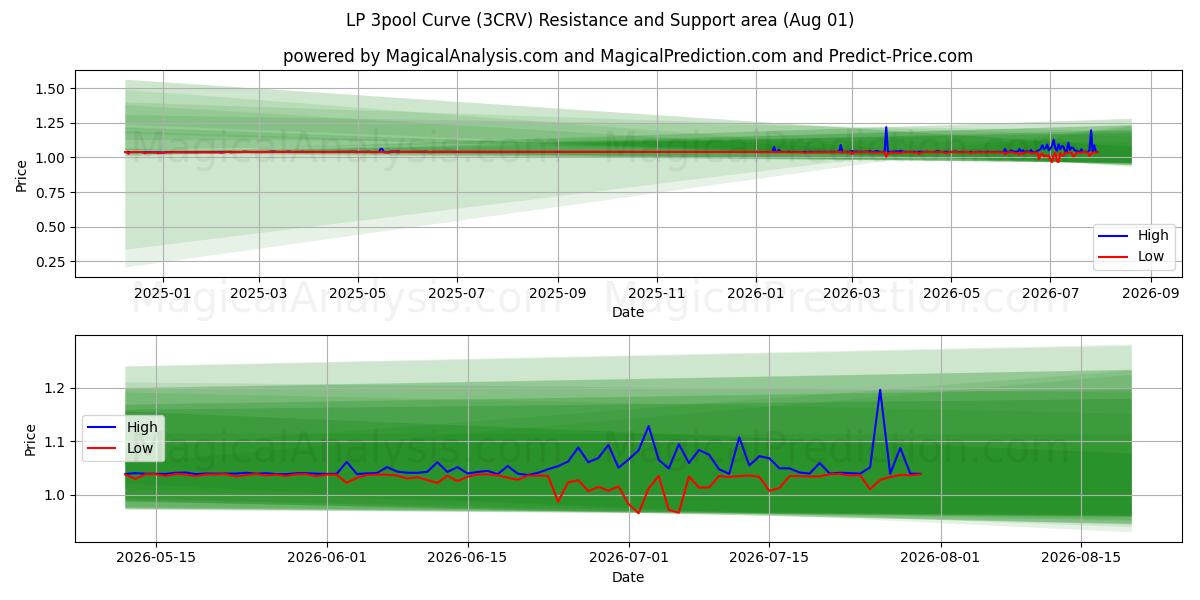Click the 2026-07-15 tick label on the bottom chart

[769, 557]
